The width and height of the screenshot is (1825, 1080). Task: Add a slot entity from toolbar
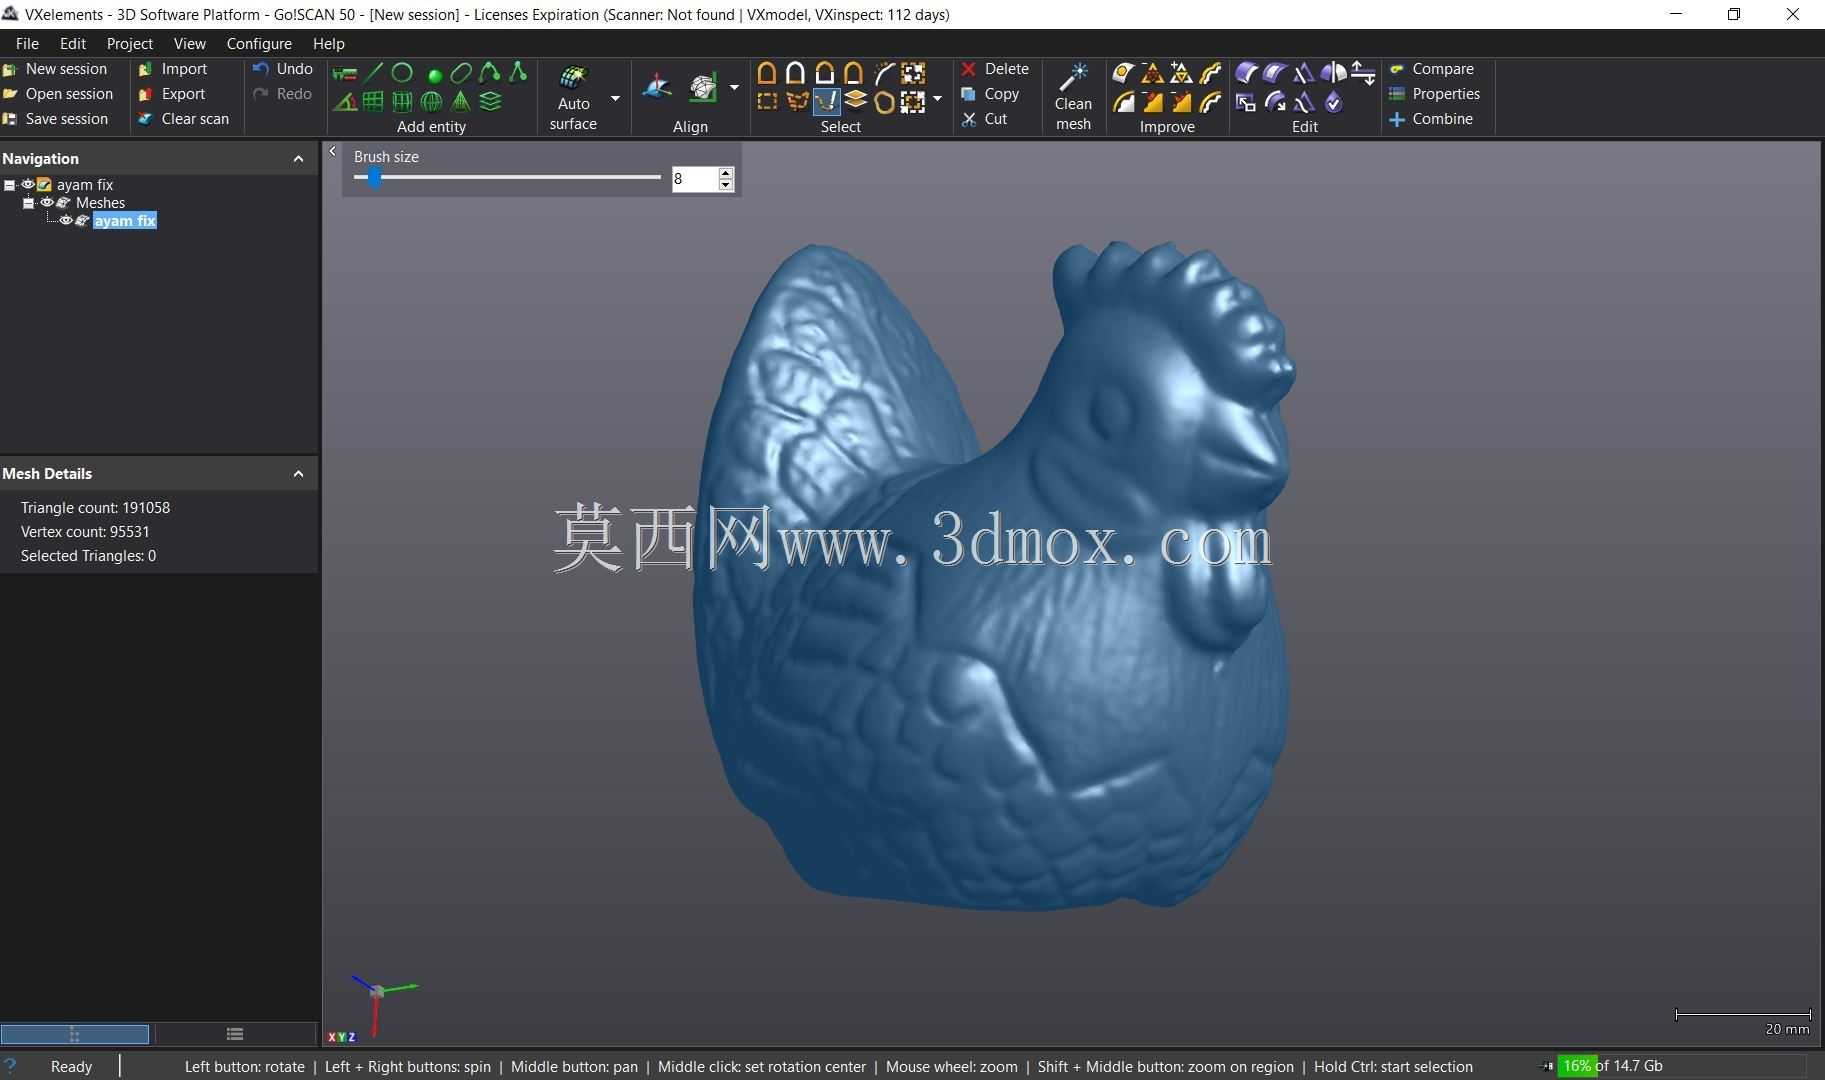461,73
